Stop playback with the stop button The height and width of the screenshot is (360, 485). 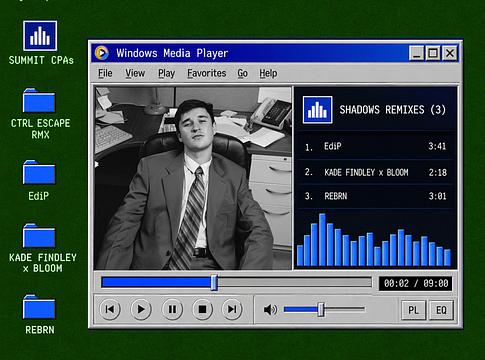(202, 309)
